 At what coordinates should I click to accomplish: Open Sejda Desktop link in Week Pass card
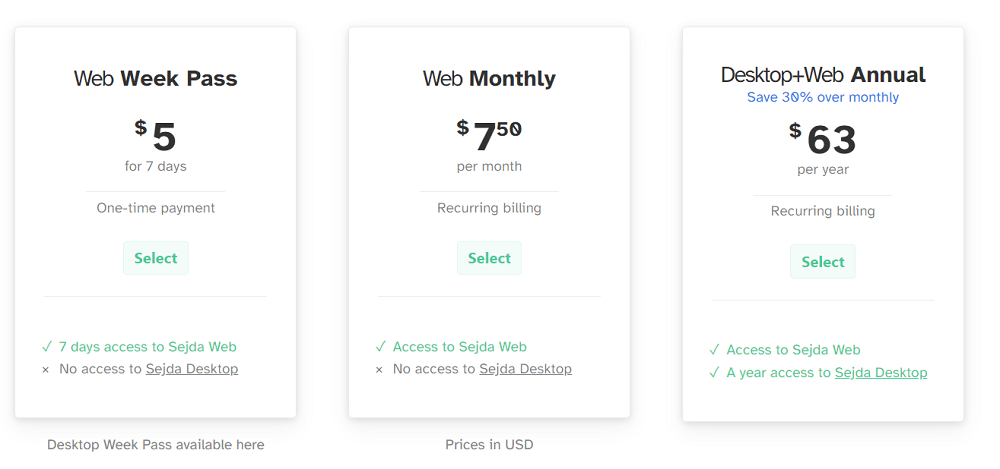coord(192,369)
